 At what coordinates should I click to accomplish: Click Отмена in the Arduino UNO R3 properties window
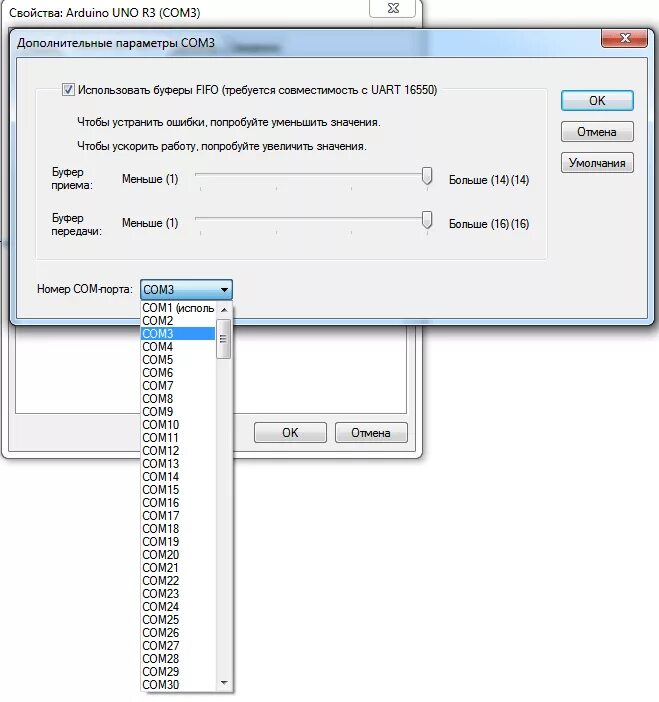[371, 432]
